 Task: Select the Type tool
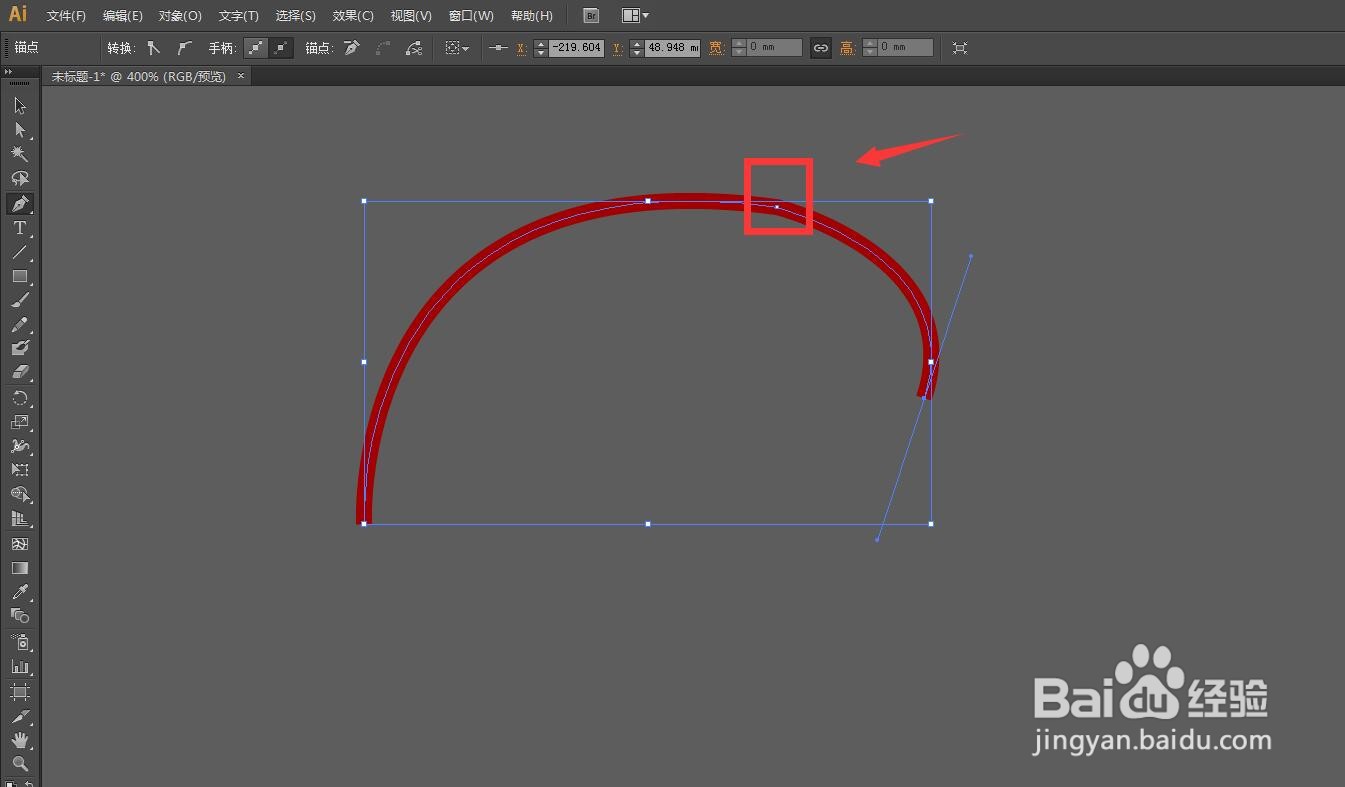coord(20,228)
